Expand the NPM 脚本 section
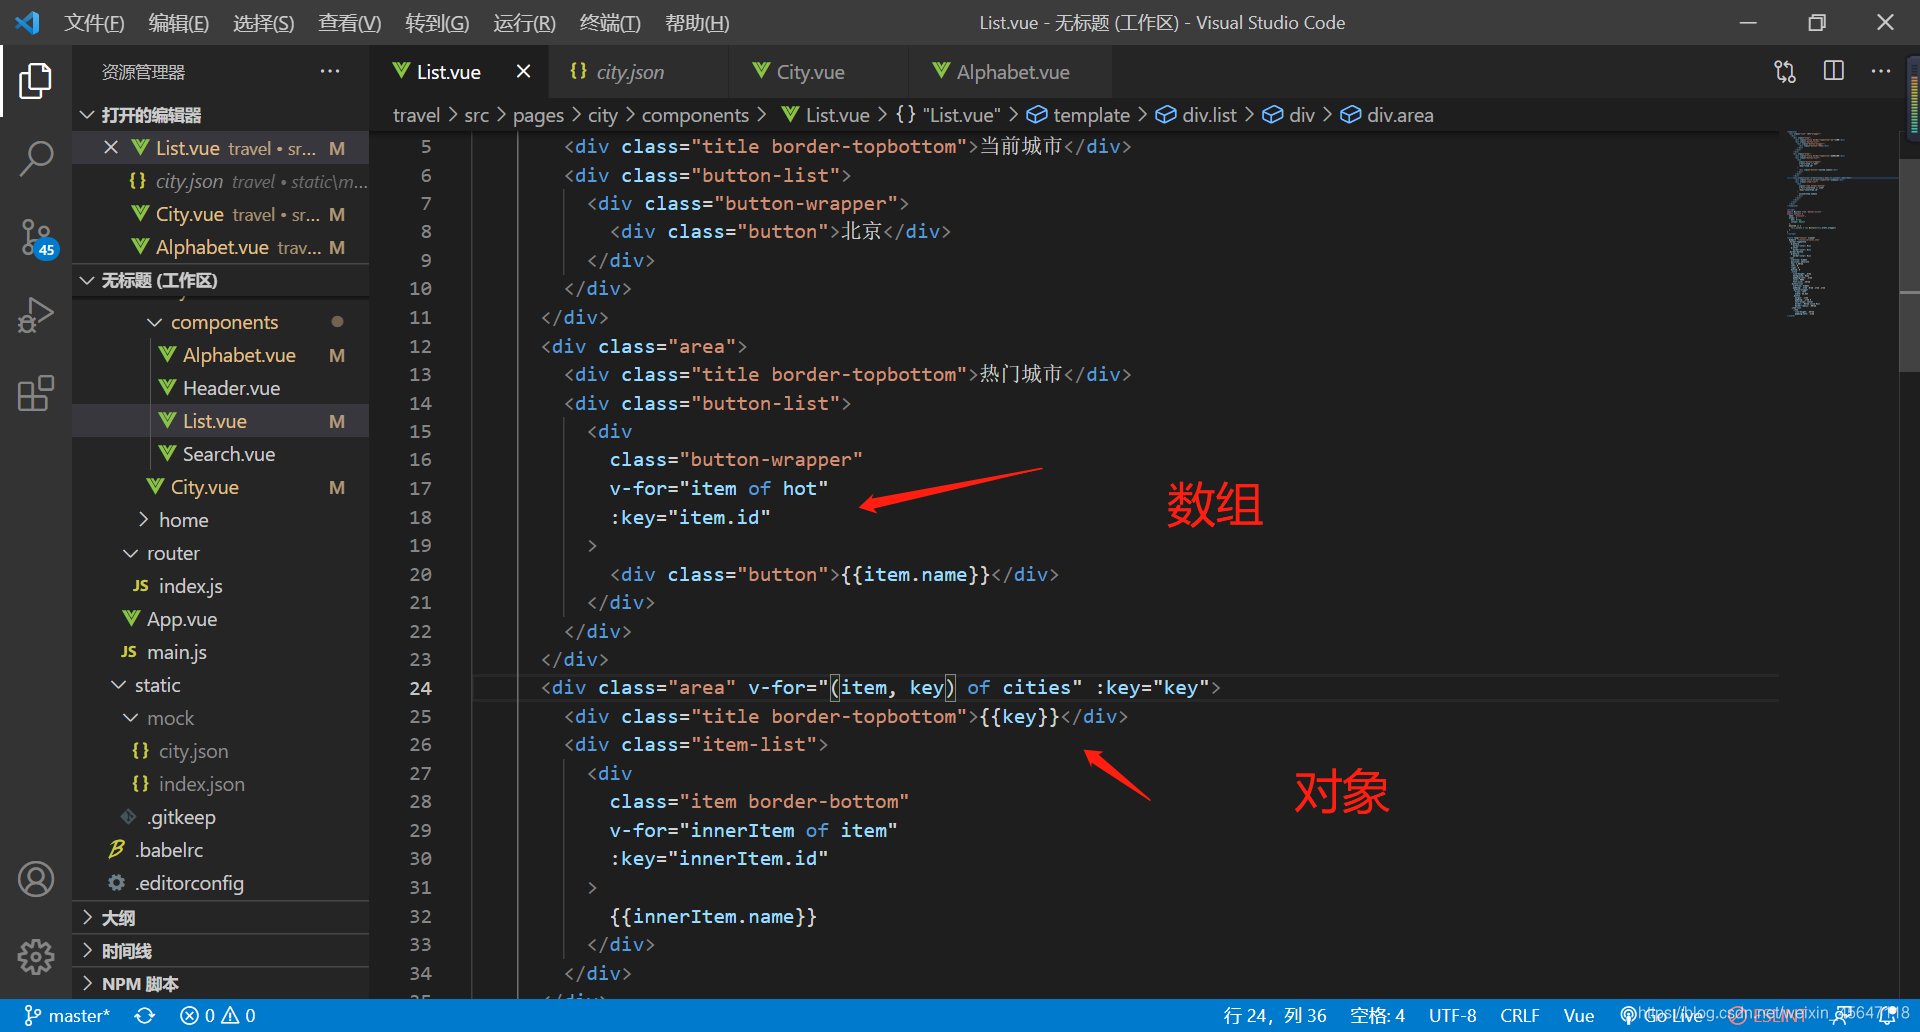Screen dimensions: 1920x1032 [x=221, y=984]
